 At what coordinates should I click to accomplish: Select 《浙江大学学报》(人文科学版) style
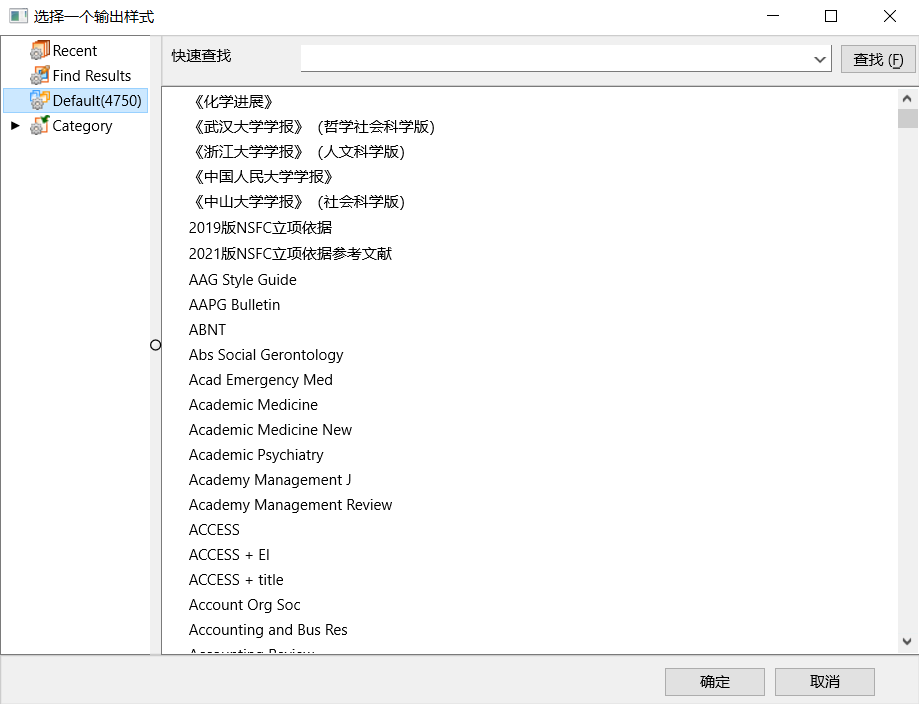[x=297, y=152]
